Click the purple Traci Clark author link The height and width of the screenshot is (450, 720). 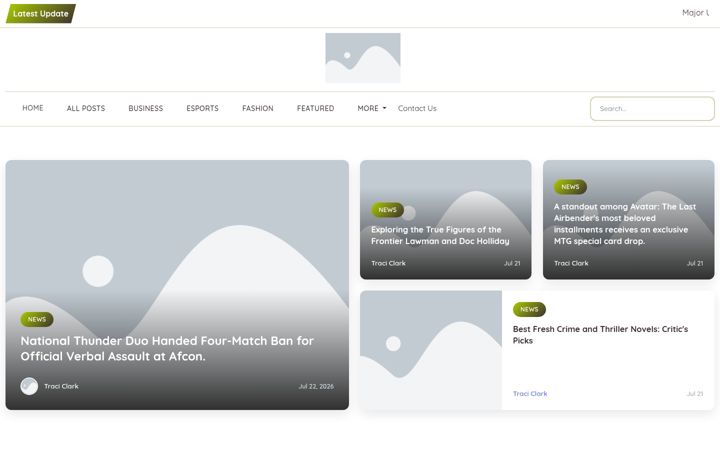tap(530, 394)
